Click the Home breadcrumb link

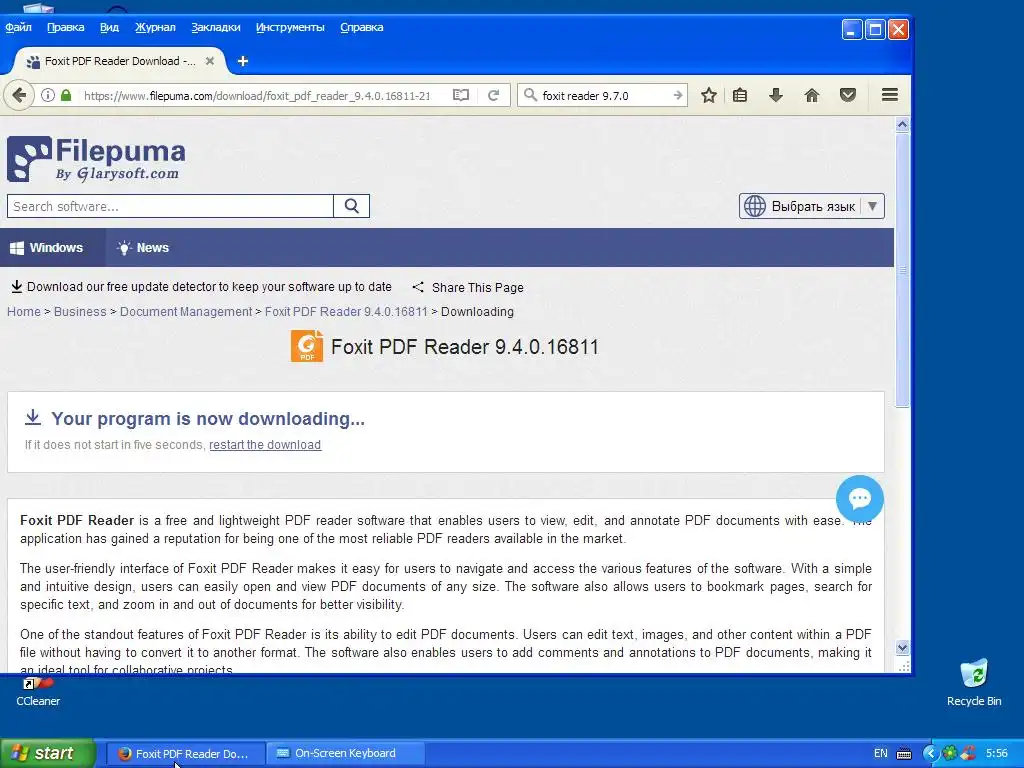coord(24,312)
